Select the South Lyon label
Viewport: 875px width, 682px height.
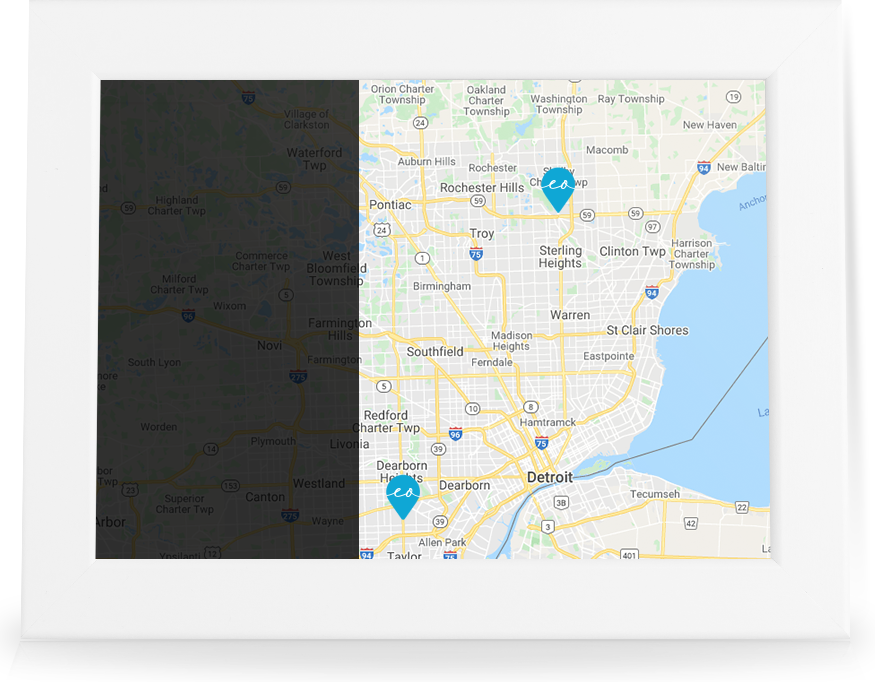point(154,362)
